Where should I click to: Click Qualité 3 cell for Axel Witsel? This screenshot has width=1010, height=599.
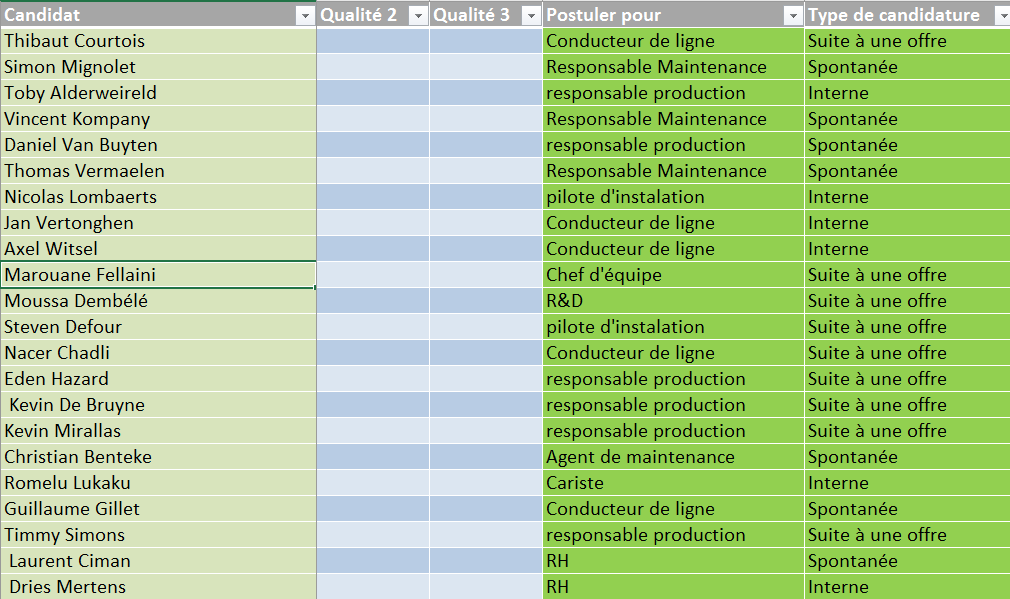pyautogui.click(x=486, y=249)
